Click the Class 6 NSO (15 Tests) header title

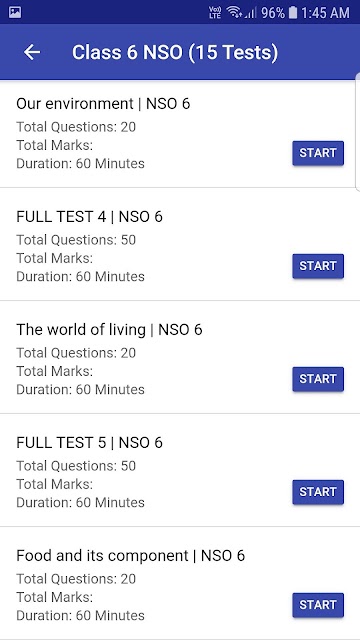click(175, 53)
